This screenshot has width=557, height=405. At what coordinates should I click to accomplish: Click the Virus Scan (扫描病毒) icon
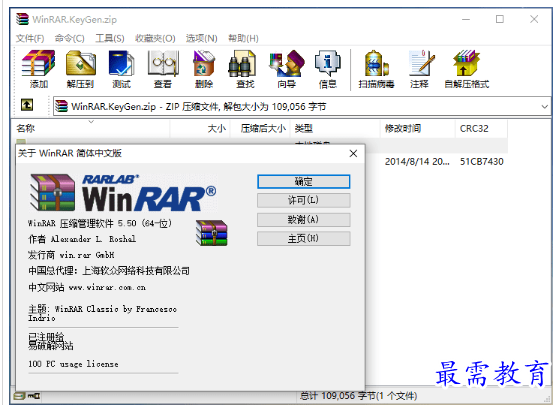point(376,69)
